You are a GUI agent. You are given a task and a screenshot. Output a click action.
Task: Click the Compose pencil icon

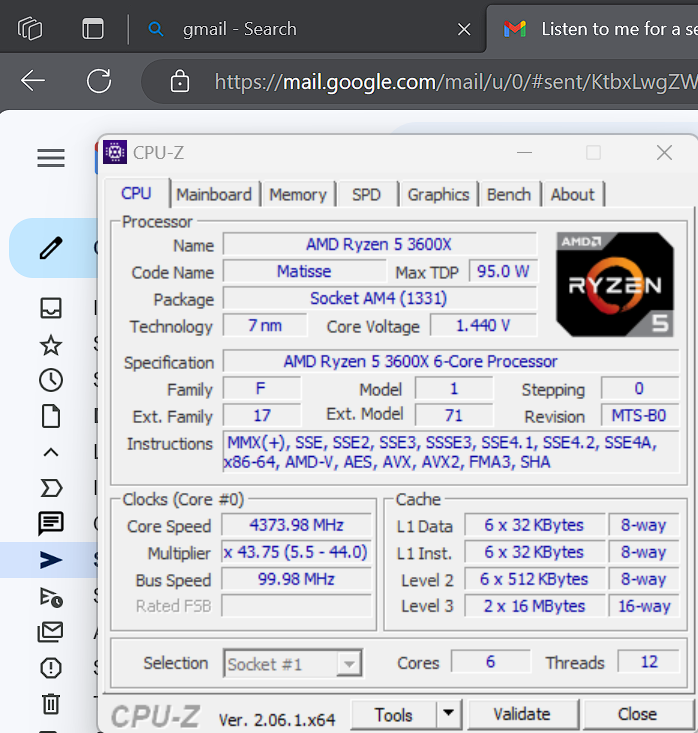[51, 247]
